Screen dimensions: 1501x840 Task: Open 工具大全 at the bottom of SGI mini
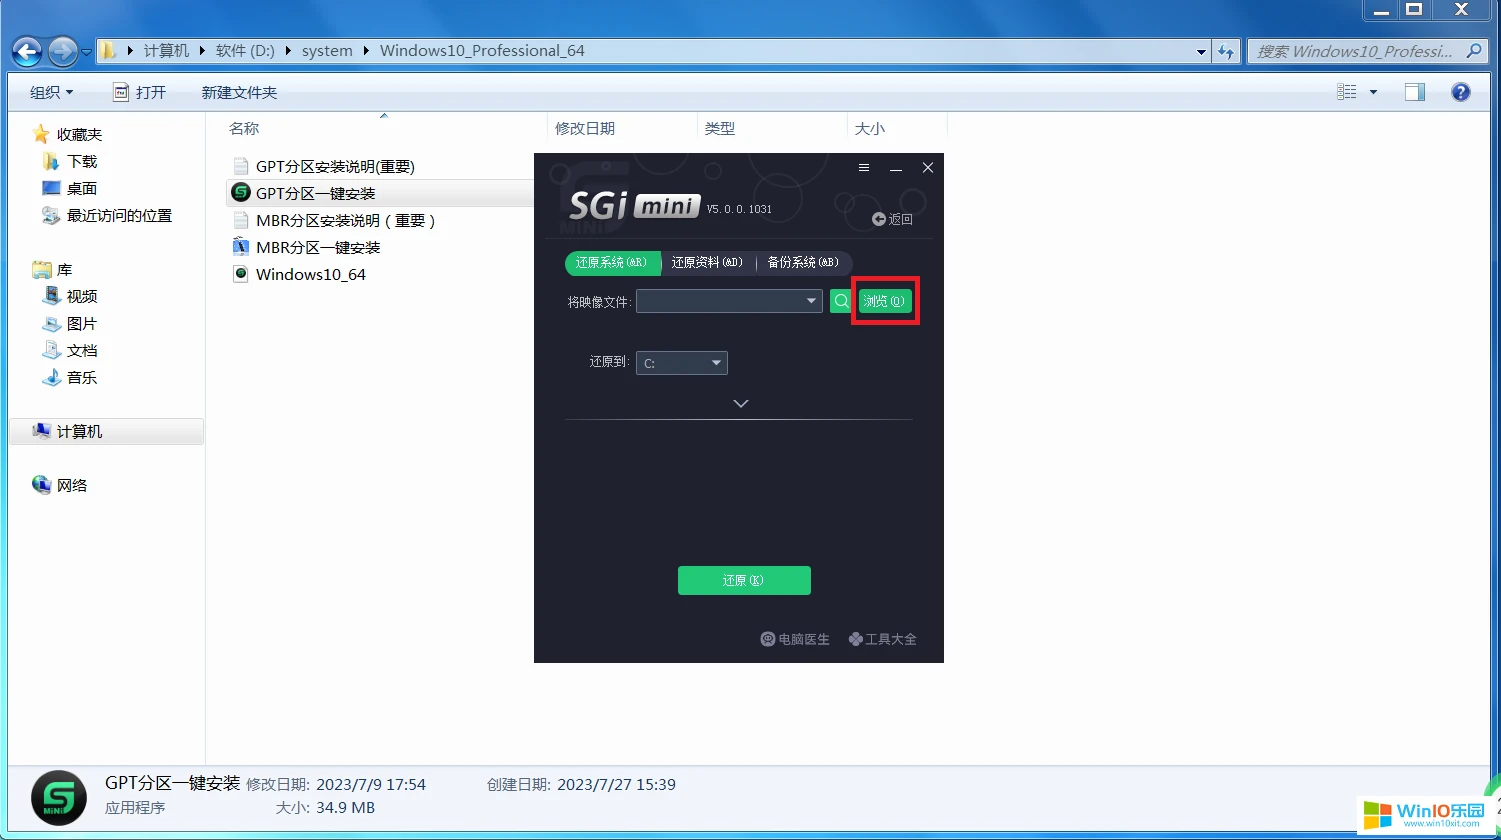click(x=882, y=639)
